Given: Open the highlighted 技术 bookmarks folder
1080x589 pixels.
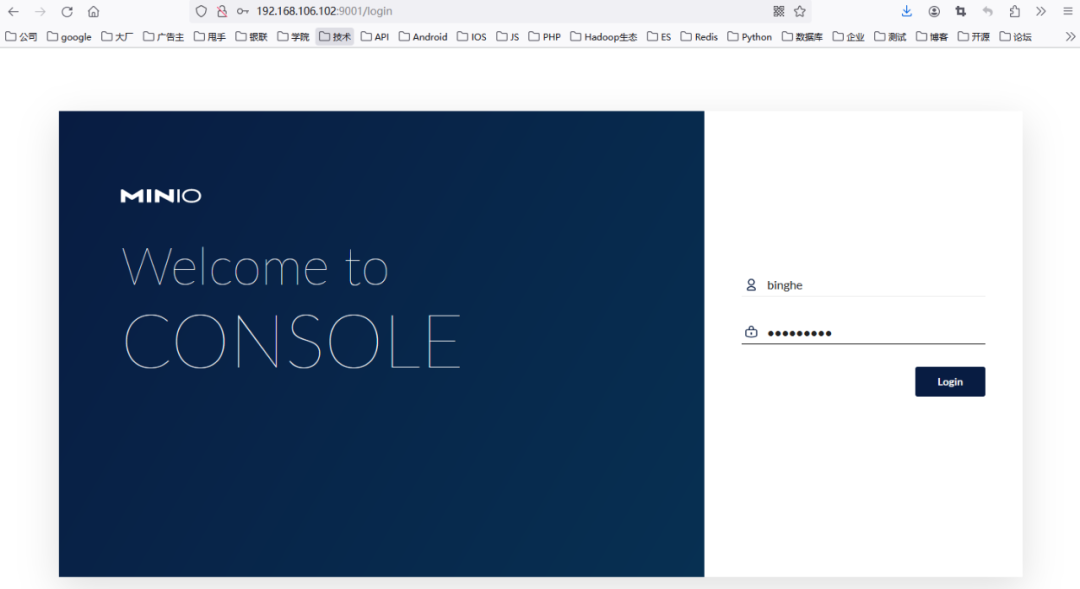Looking at the screenshot, I should click(x=335, y=37).
